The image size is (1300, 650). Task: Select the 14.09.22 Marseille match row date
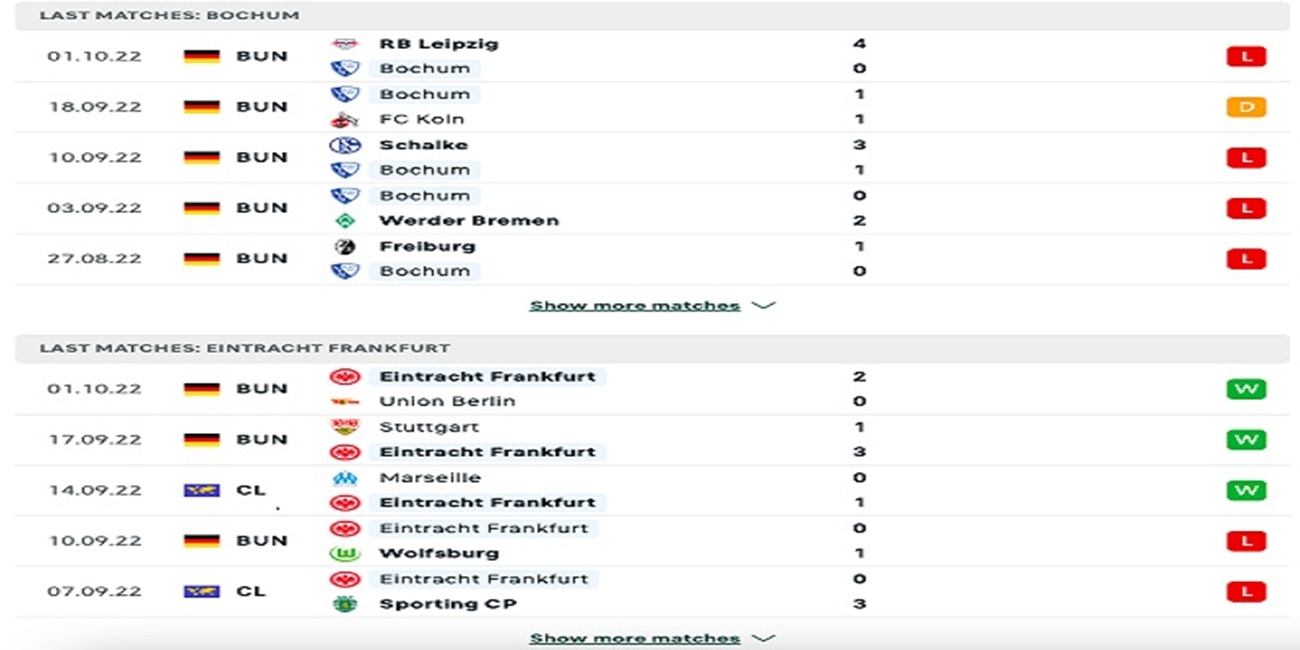point(96,491)
